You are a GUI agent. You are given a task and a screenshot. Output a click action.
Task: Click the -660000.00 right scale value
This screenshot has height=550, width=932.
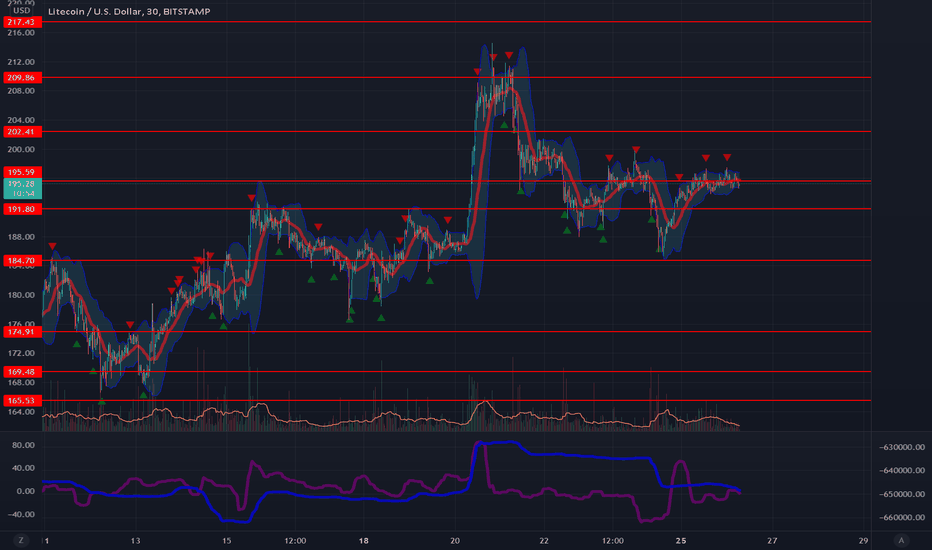pyautogui.click(x=902, y=517)
